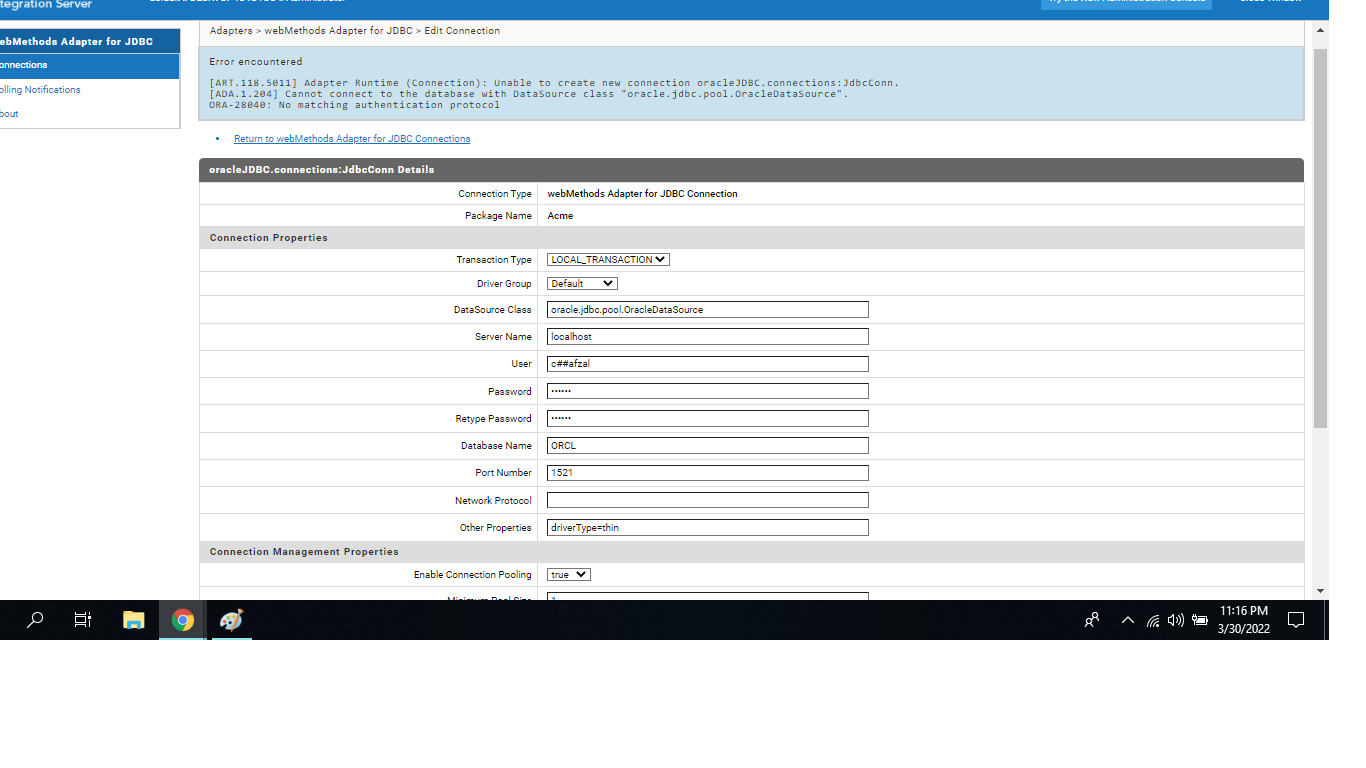Viewport: 1366px width, 768px height.
Task: Change the Enable Connection Pooling dropdown
Action: pyautogui.click(x=569, y=575)
